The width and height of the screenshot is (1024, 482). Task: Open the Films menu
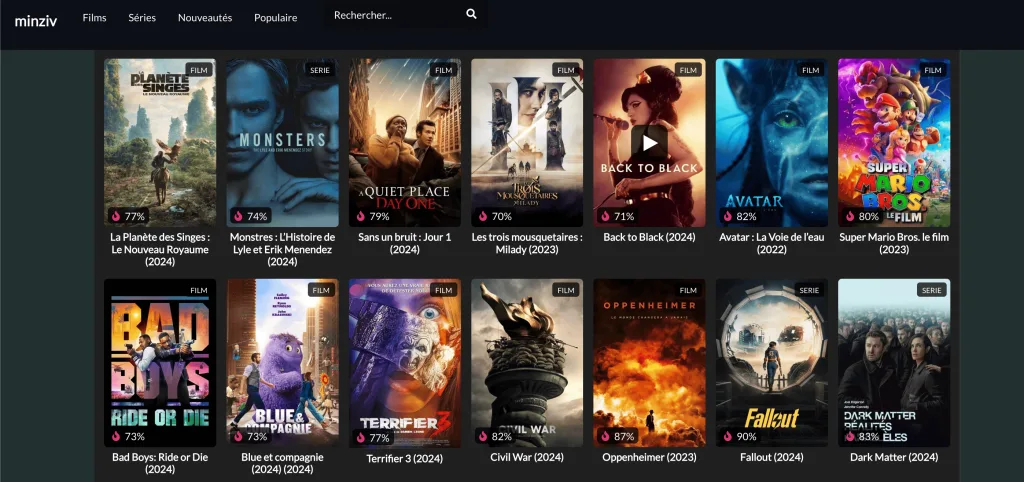click(x=94, y=18)
